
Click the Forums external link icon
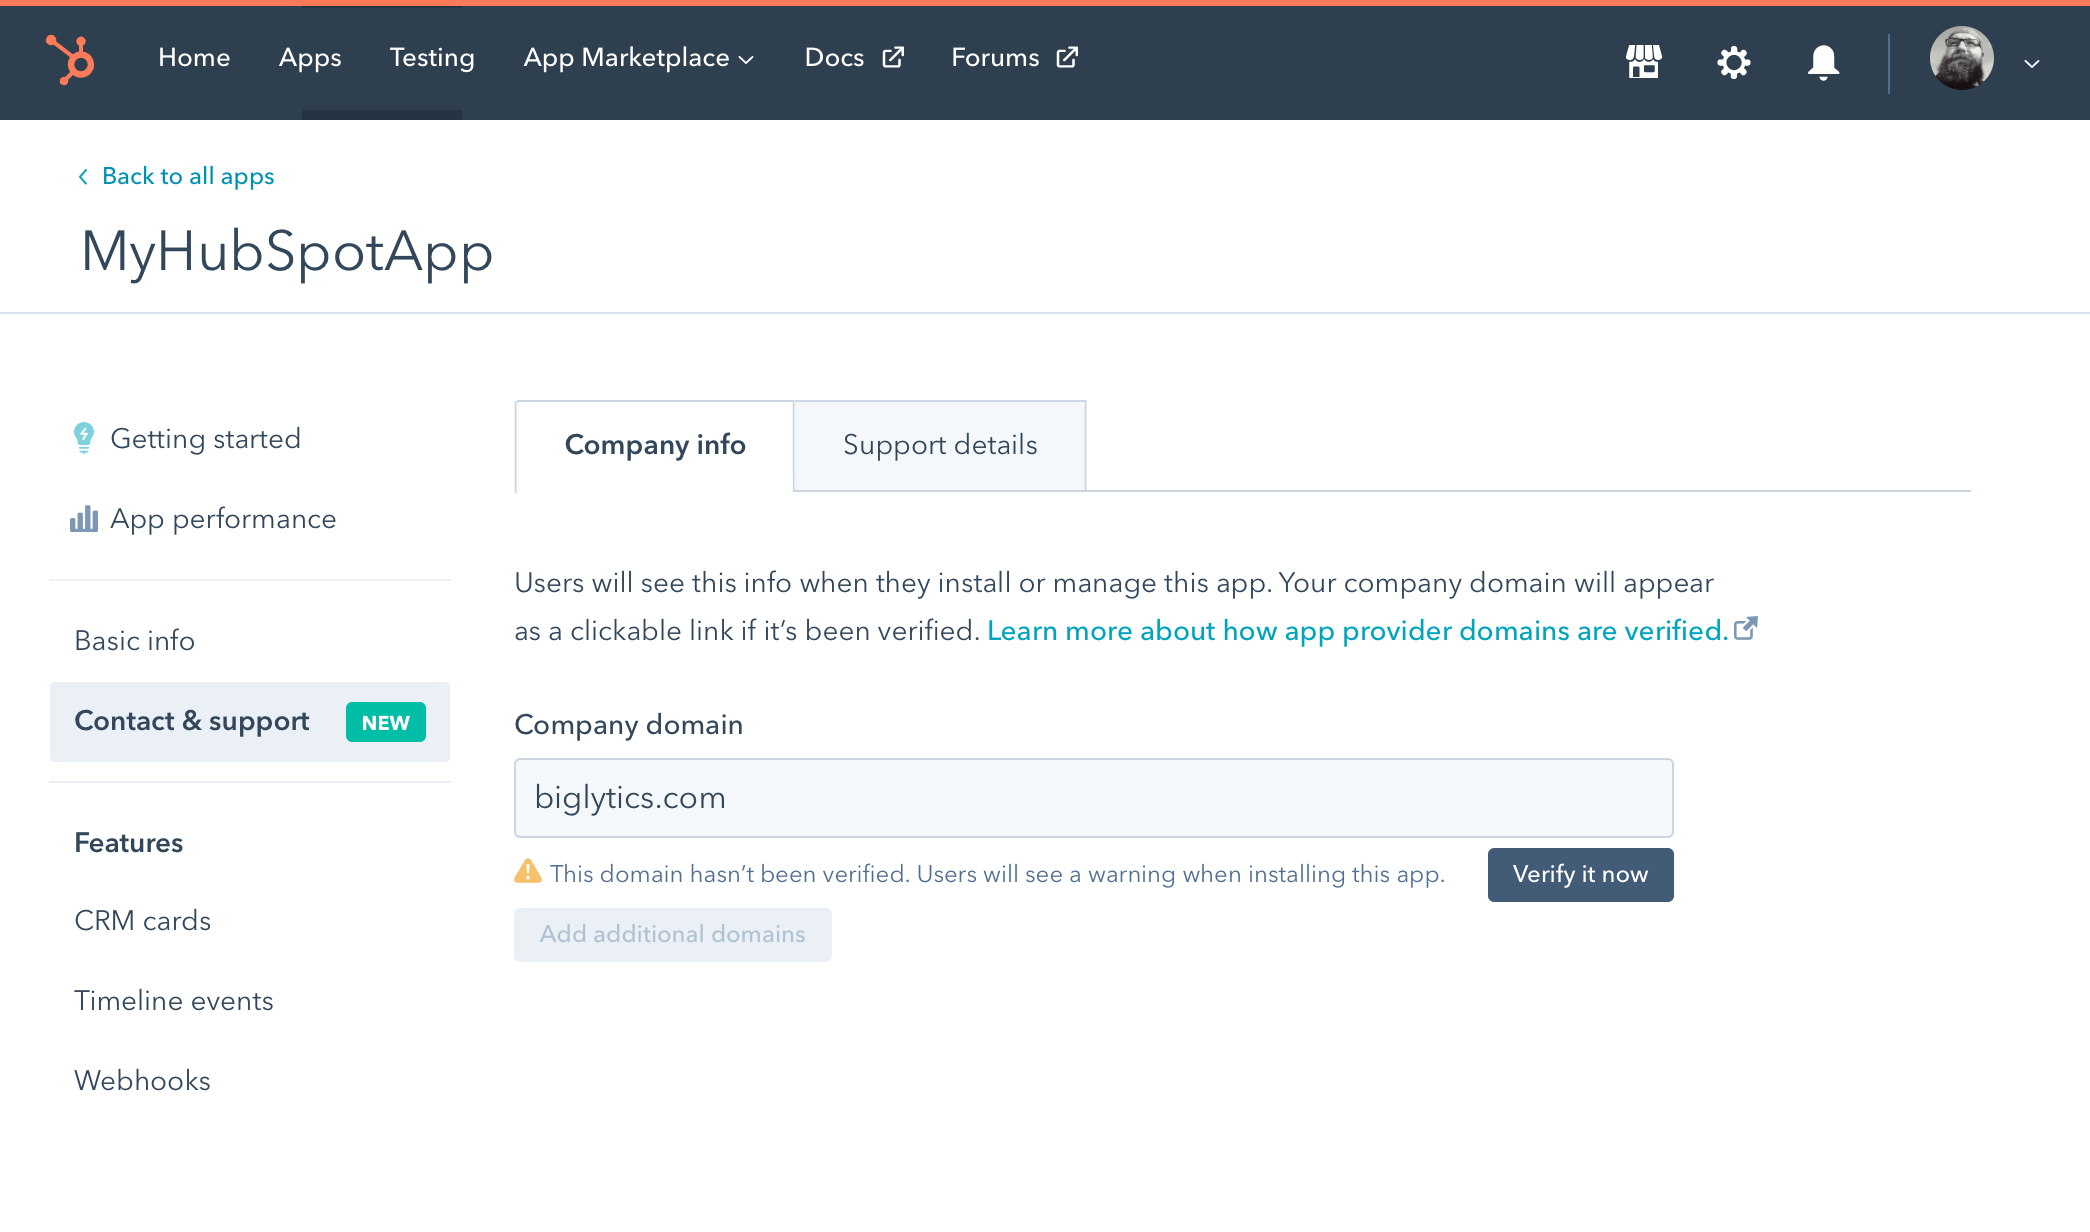1067,58
